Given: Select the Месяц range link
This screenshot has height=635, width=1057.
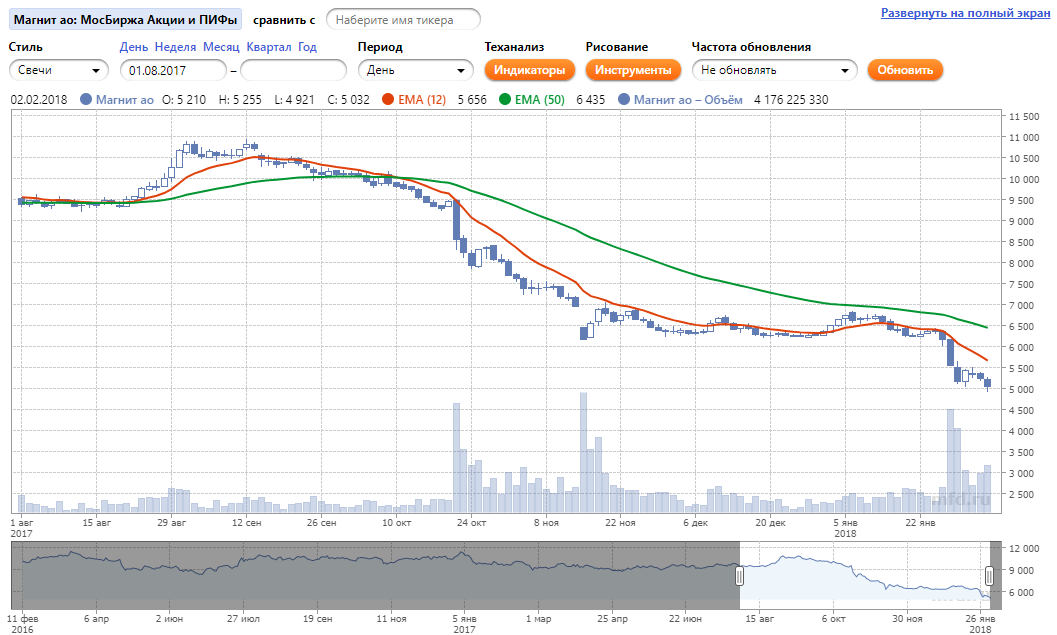Looking at the screenshot, I should click(221, 47).
